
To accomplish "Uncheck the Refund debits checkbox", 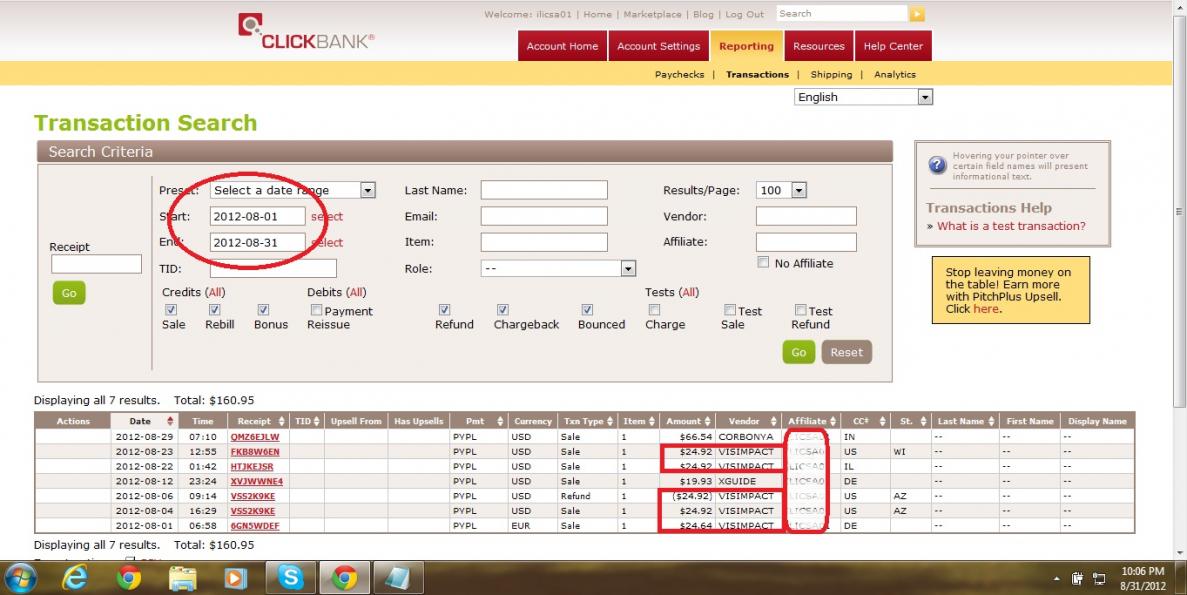I will [x=444, y=310].
